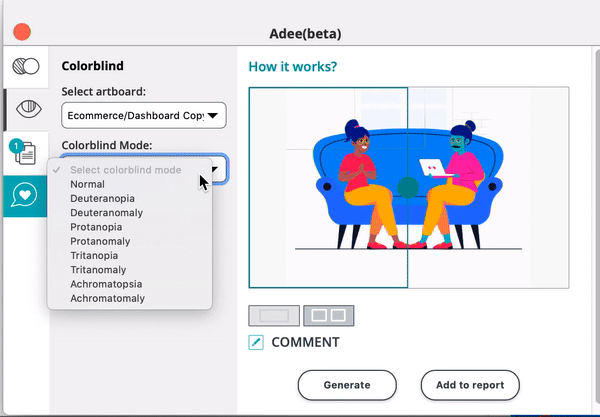The width and height of the screenshot is (600, 417).
Task: Open the Select artboard dropdown
Action: 144,115
